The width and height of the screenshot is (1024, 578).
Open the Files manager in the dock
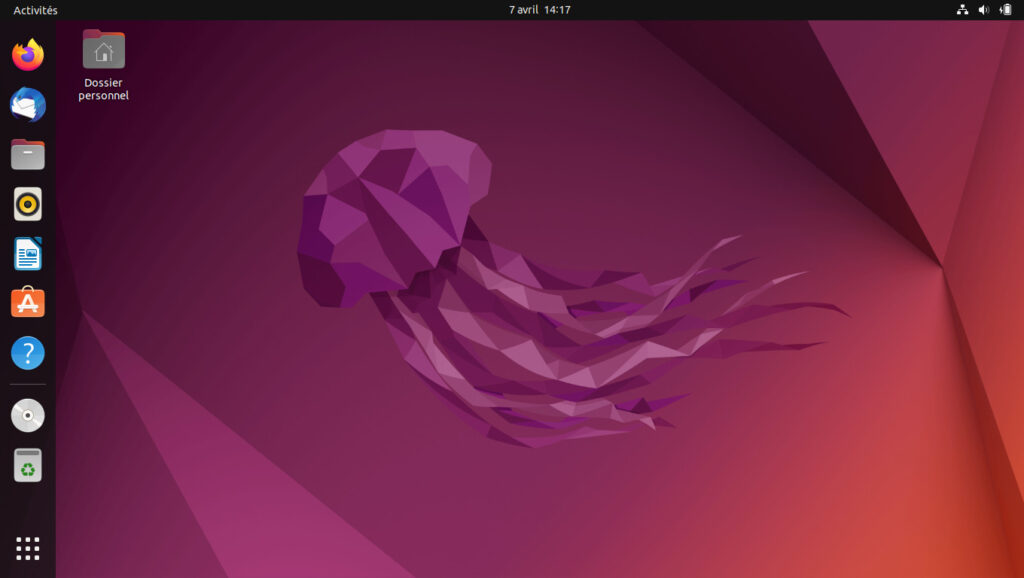pyautogui.click(x=28, y=155)
